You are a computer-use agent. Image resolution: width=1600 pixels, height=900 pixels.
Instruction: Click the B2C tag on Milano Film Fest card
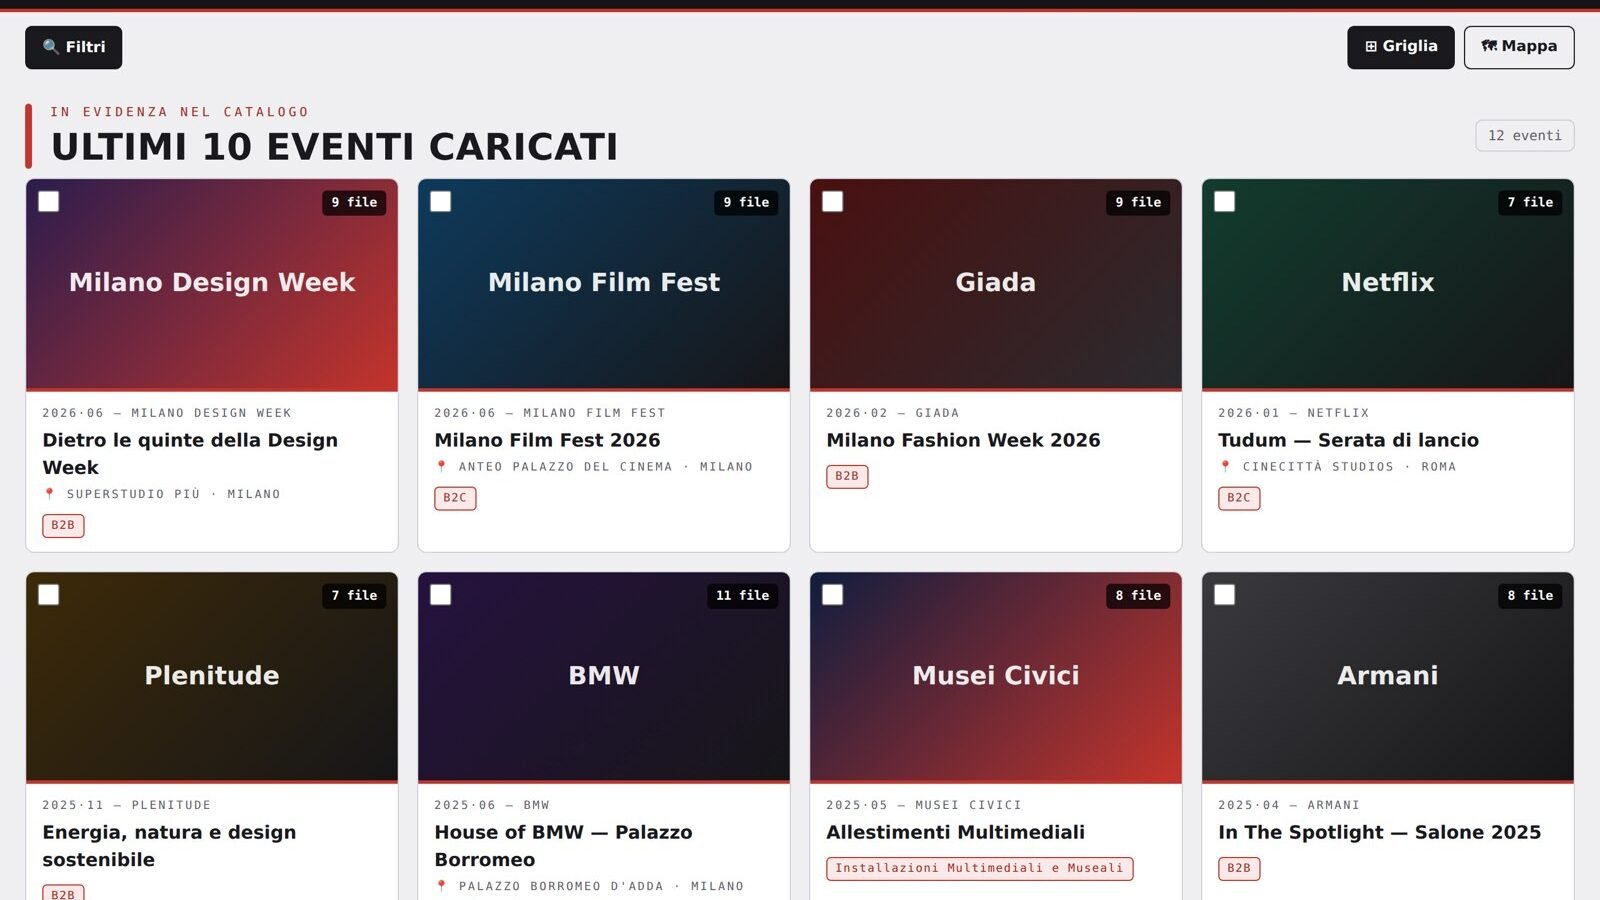coord(455,498)
